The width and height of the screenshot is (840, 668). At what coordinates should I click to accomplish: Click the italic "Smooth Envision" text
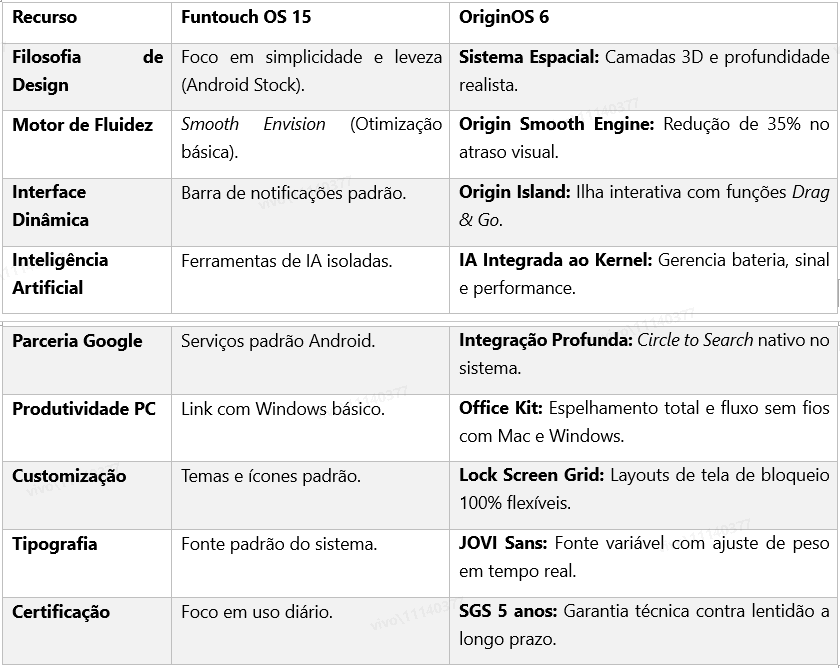tap(253, 124)
